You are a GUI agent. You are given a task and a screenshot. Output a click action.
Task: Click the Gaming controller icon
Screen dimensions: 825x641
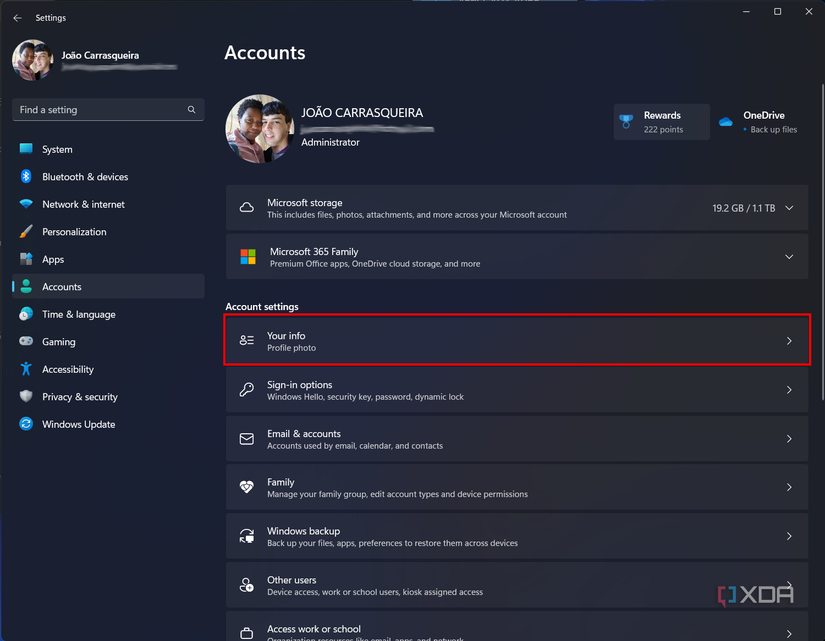point(26,341)
